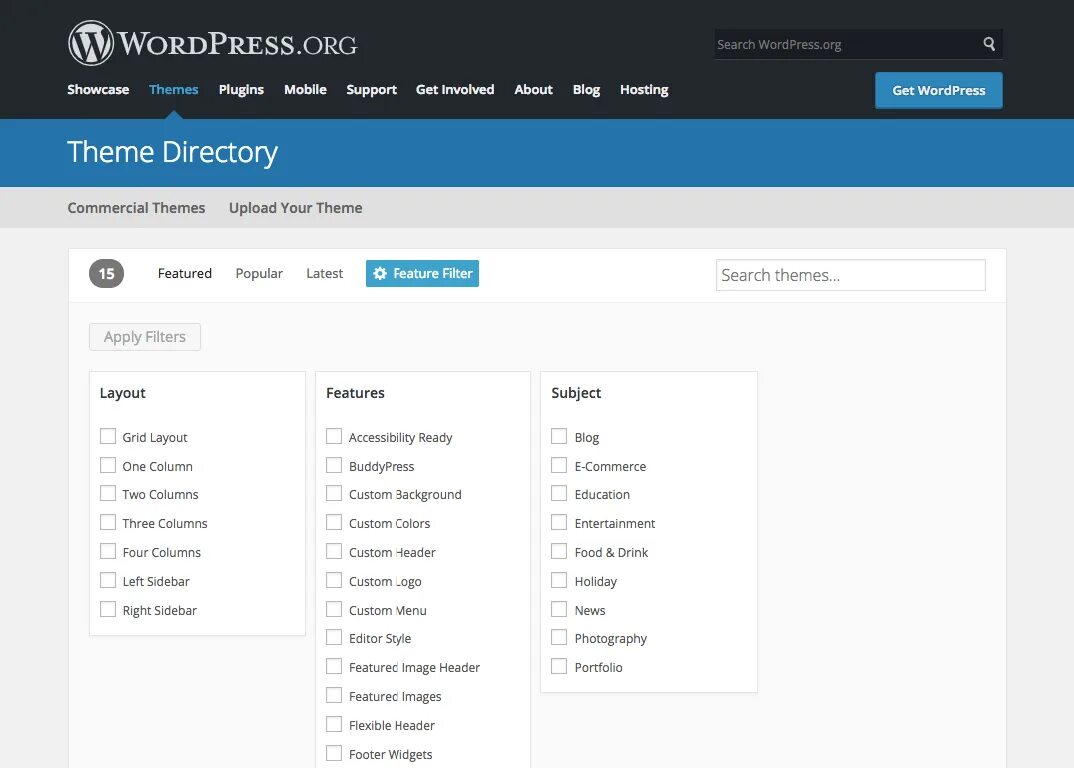Open the Commercial Themes link
This screenshot has height=768, width=1074.
(136, 208)
